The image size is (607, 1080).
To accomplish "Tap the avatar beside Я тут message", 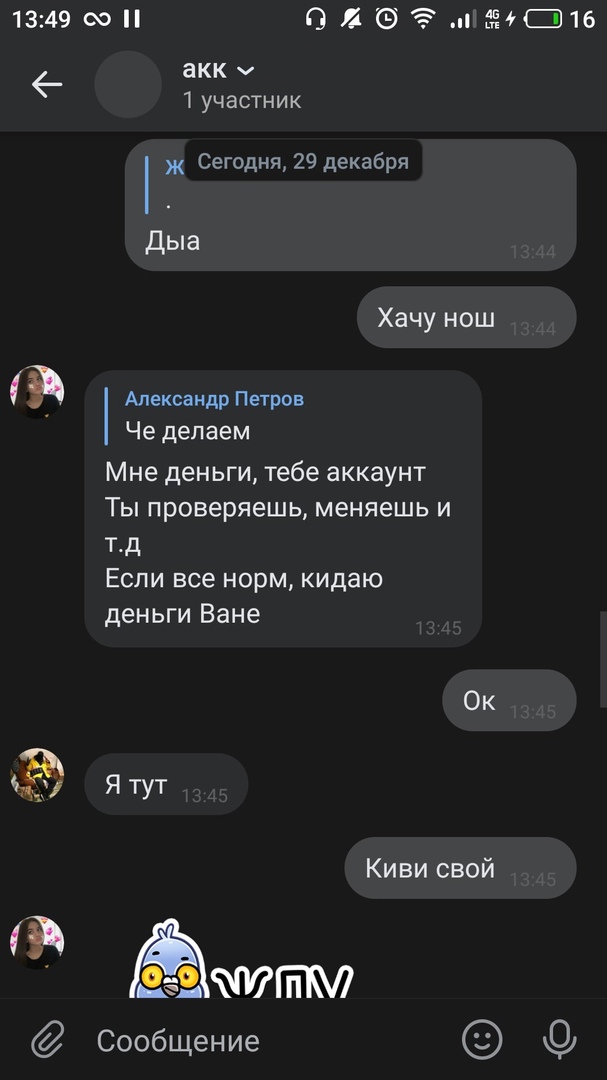I will [x=37, y=775].
